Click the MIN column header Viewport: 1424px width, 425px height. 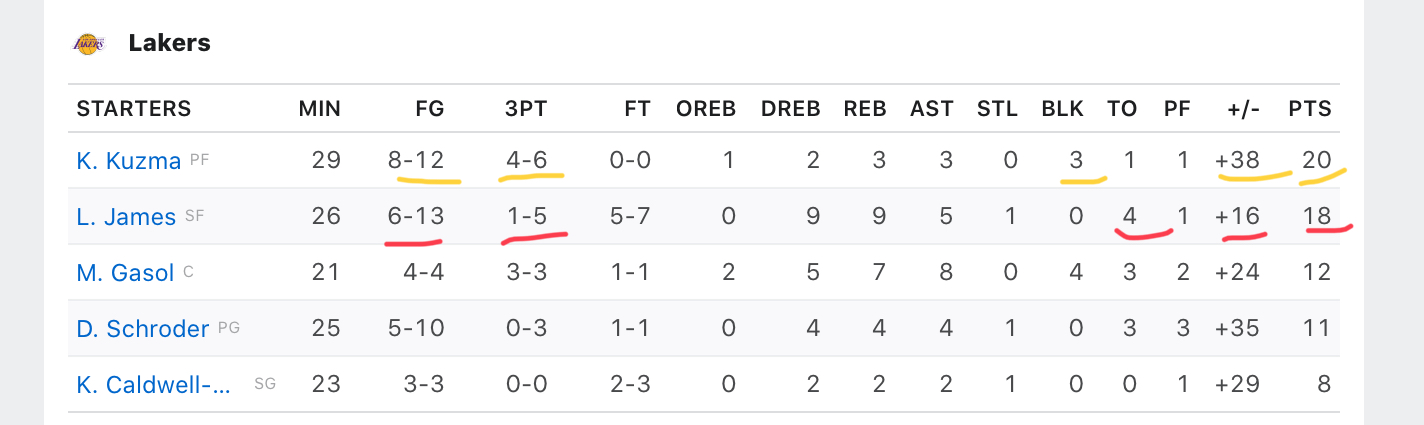pyautogui.click(x=320, y=109)
